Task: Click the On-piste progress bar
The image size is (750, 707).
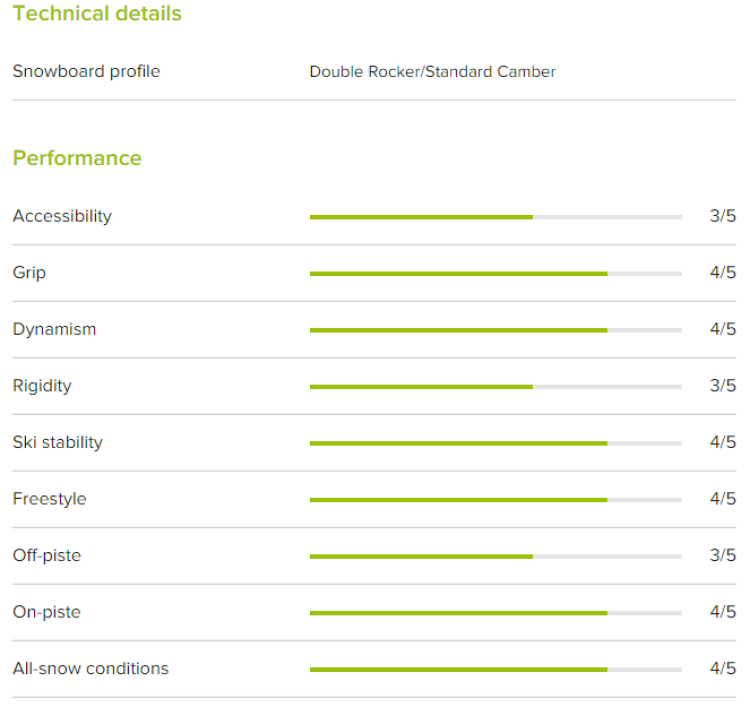Action: pos(495,612)
